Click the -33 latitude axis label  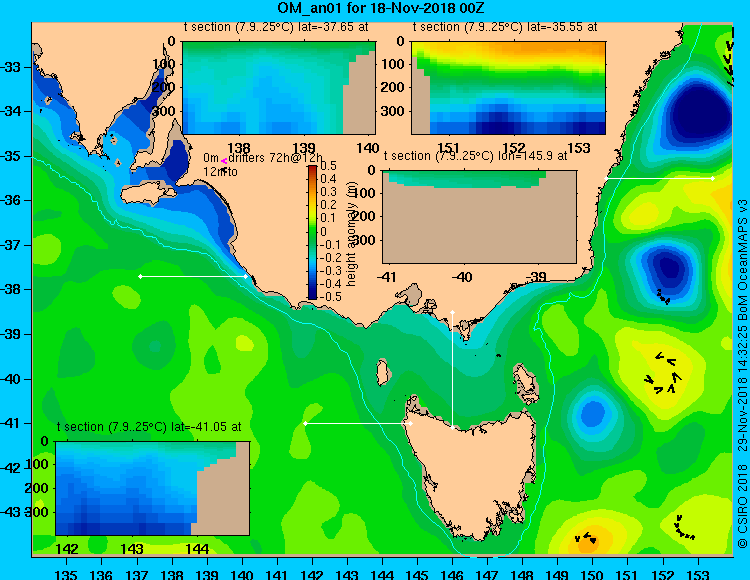tap(11, 67)
